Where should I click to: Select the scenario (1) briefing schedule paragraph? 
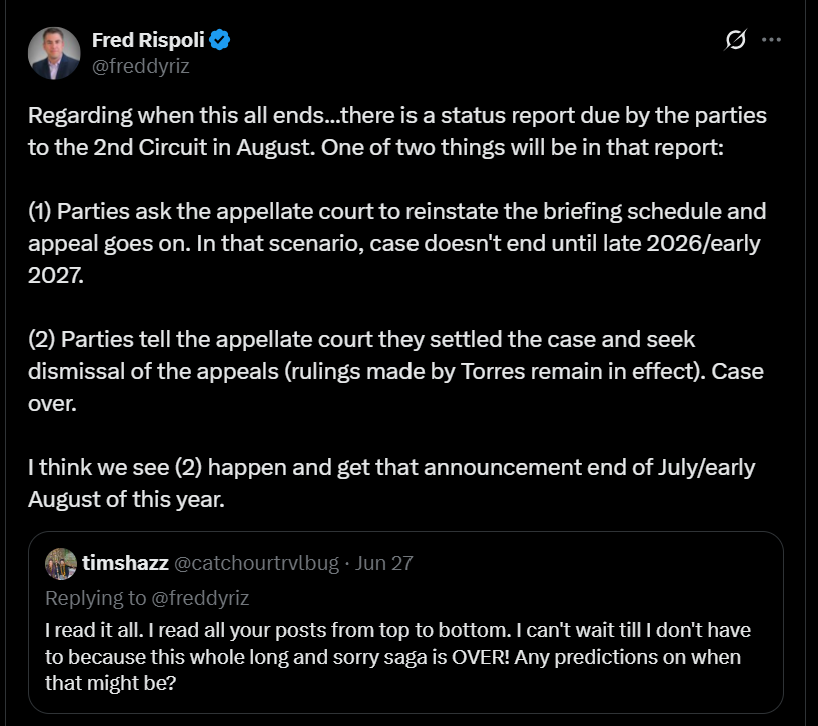click(x=397, y=244)
